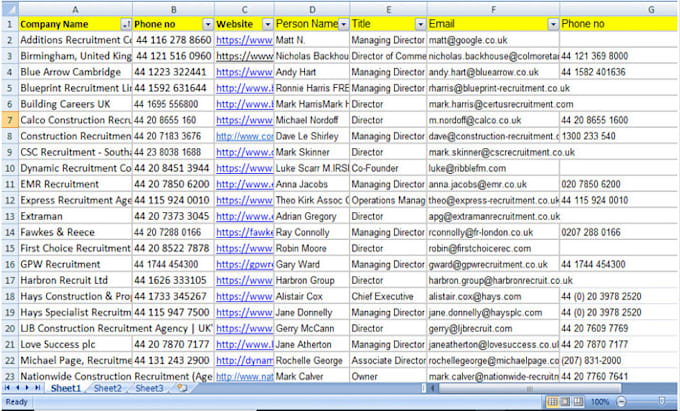Select column D header
680x411 pixels.
click(312, 9)
